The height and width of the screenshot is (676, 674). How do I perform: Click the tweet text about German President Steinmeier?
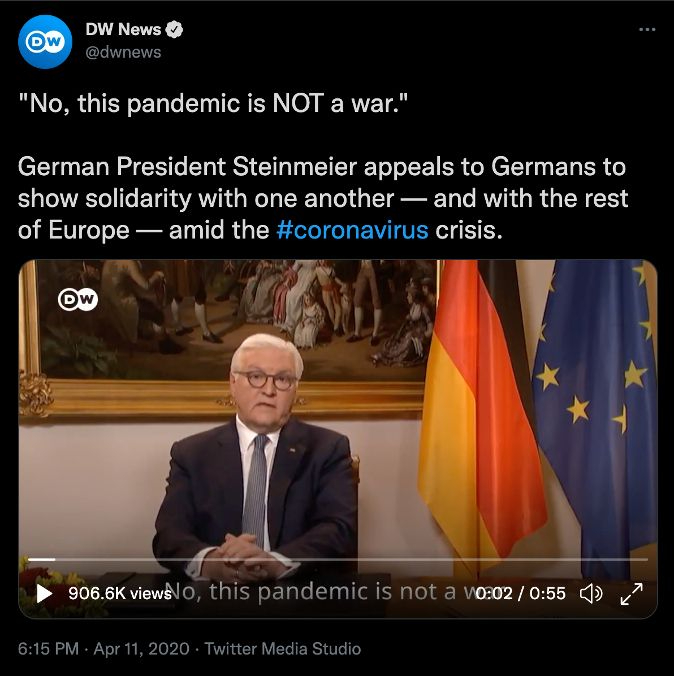(x=323, y=198)
